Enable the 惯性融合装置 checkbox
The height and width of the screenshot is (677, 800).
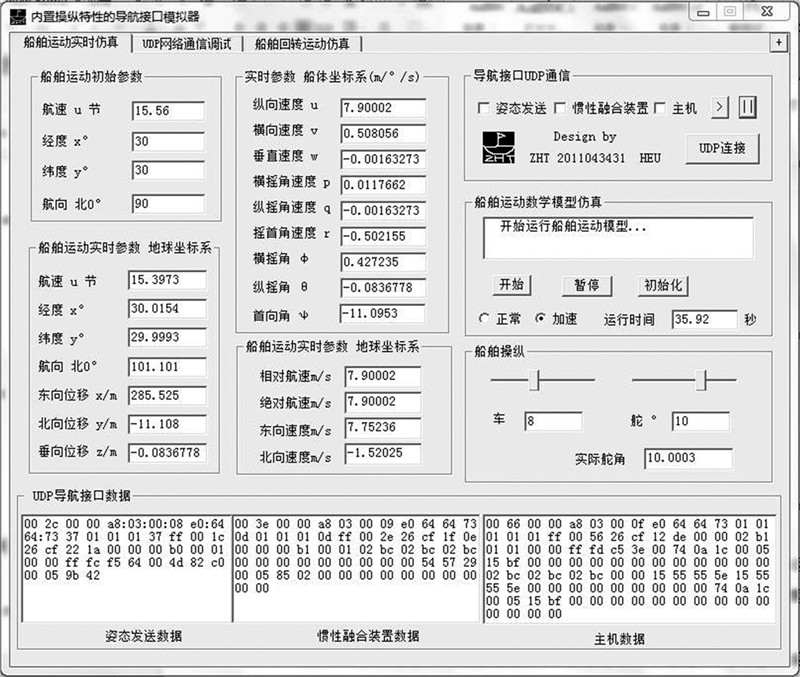559,107
